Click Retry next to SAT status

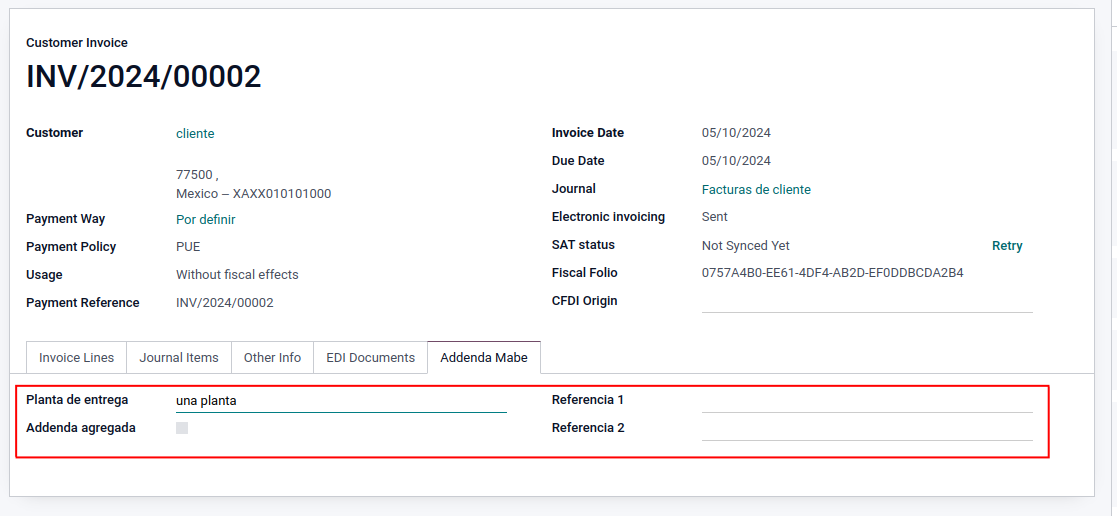pos(1007,246)
